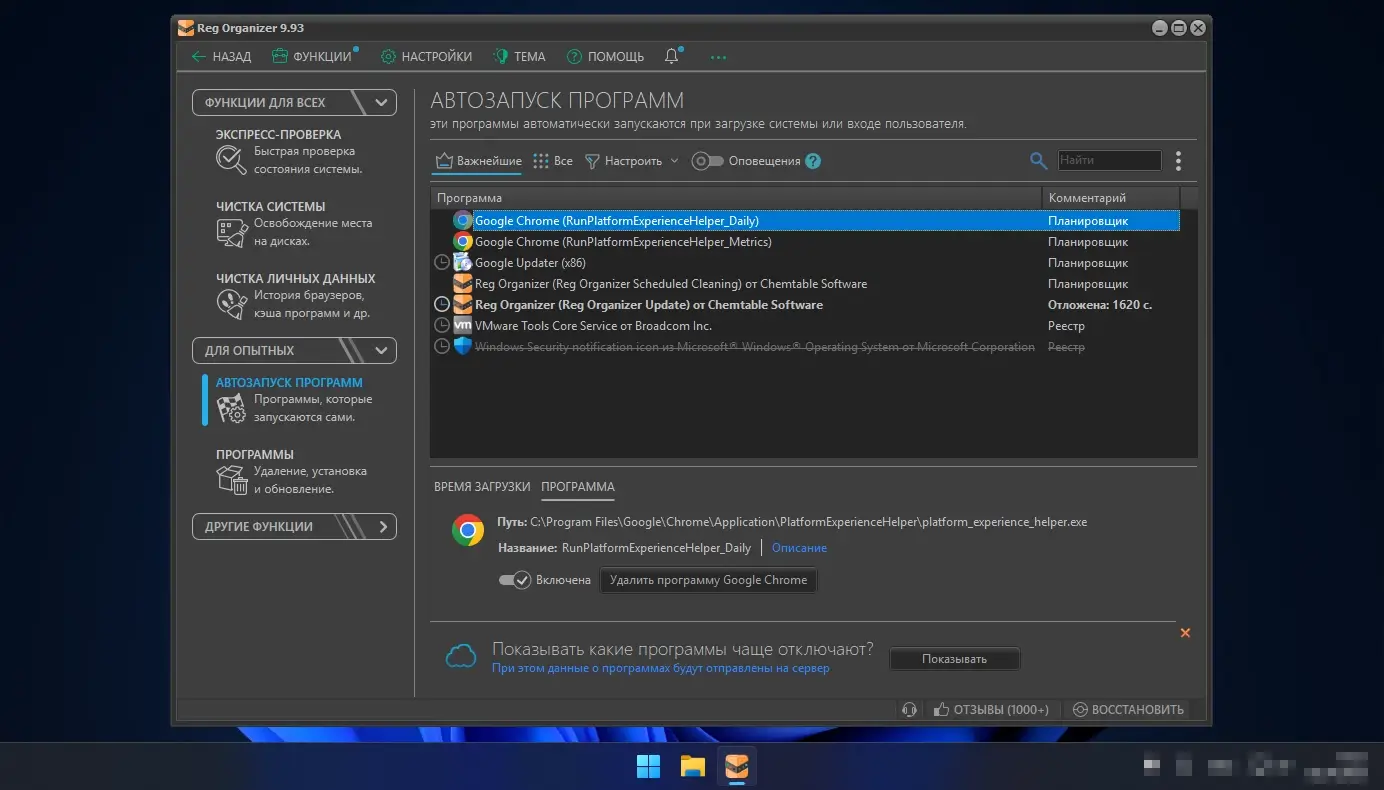
Task: Open Экспресс-проверка via its magnifier icon
Action: tap(231, 160)
